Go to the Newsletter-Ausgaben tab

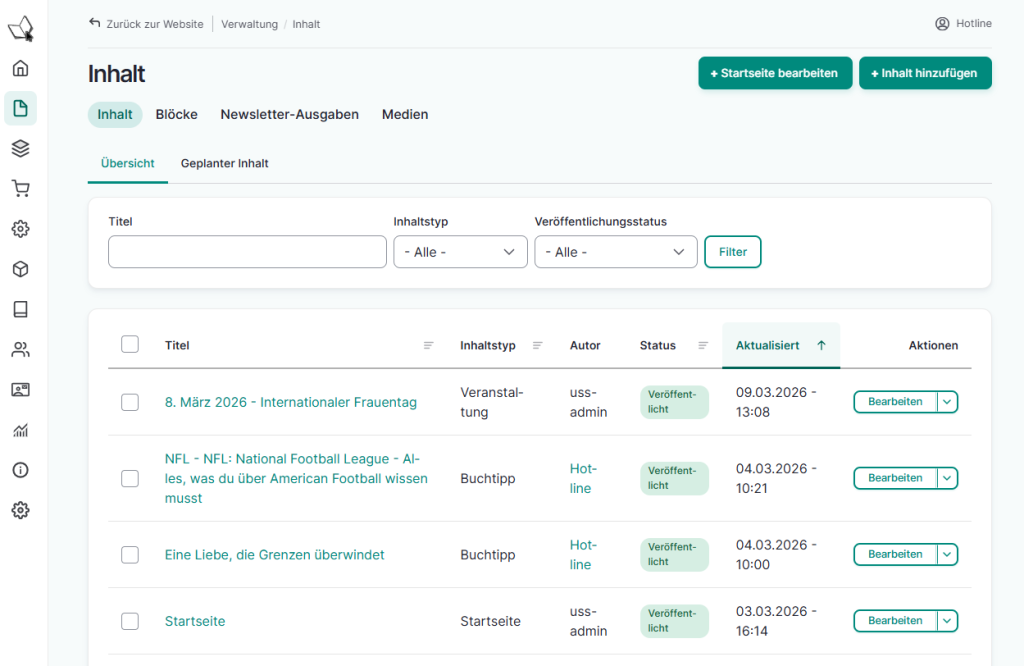[289, 114]
